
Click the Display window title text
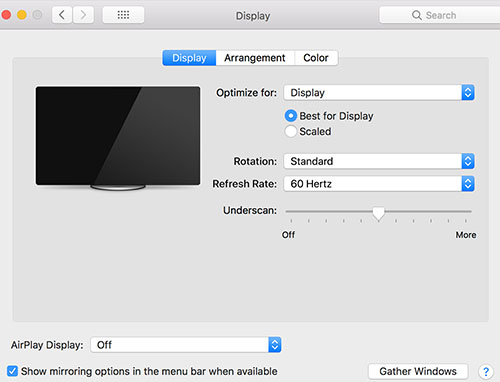tap(253, 16)
